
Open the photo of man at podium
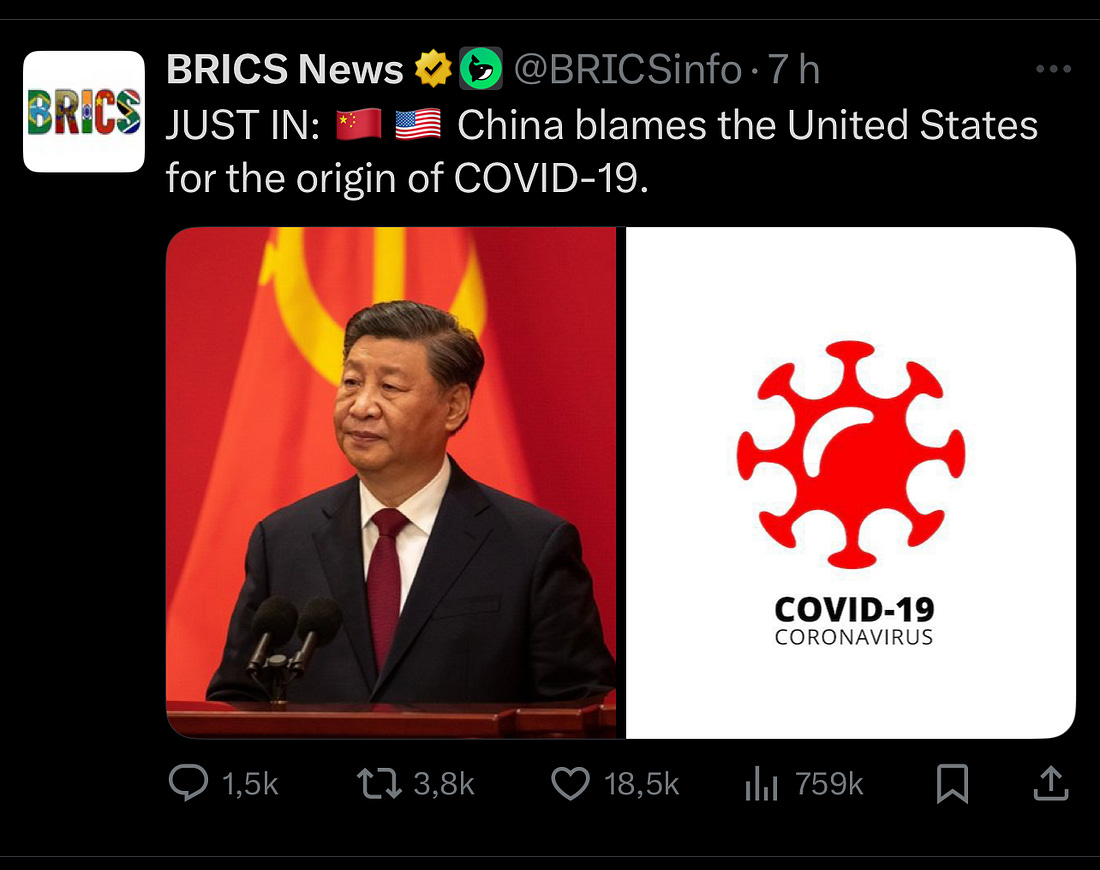coord(391,482)
